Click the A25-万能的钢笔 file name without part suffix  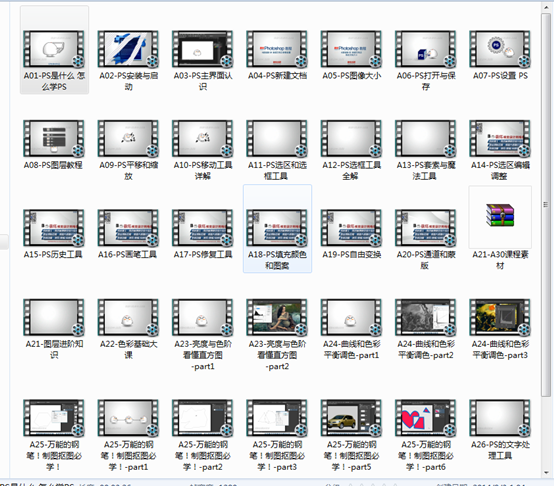coord(54,456)
